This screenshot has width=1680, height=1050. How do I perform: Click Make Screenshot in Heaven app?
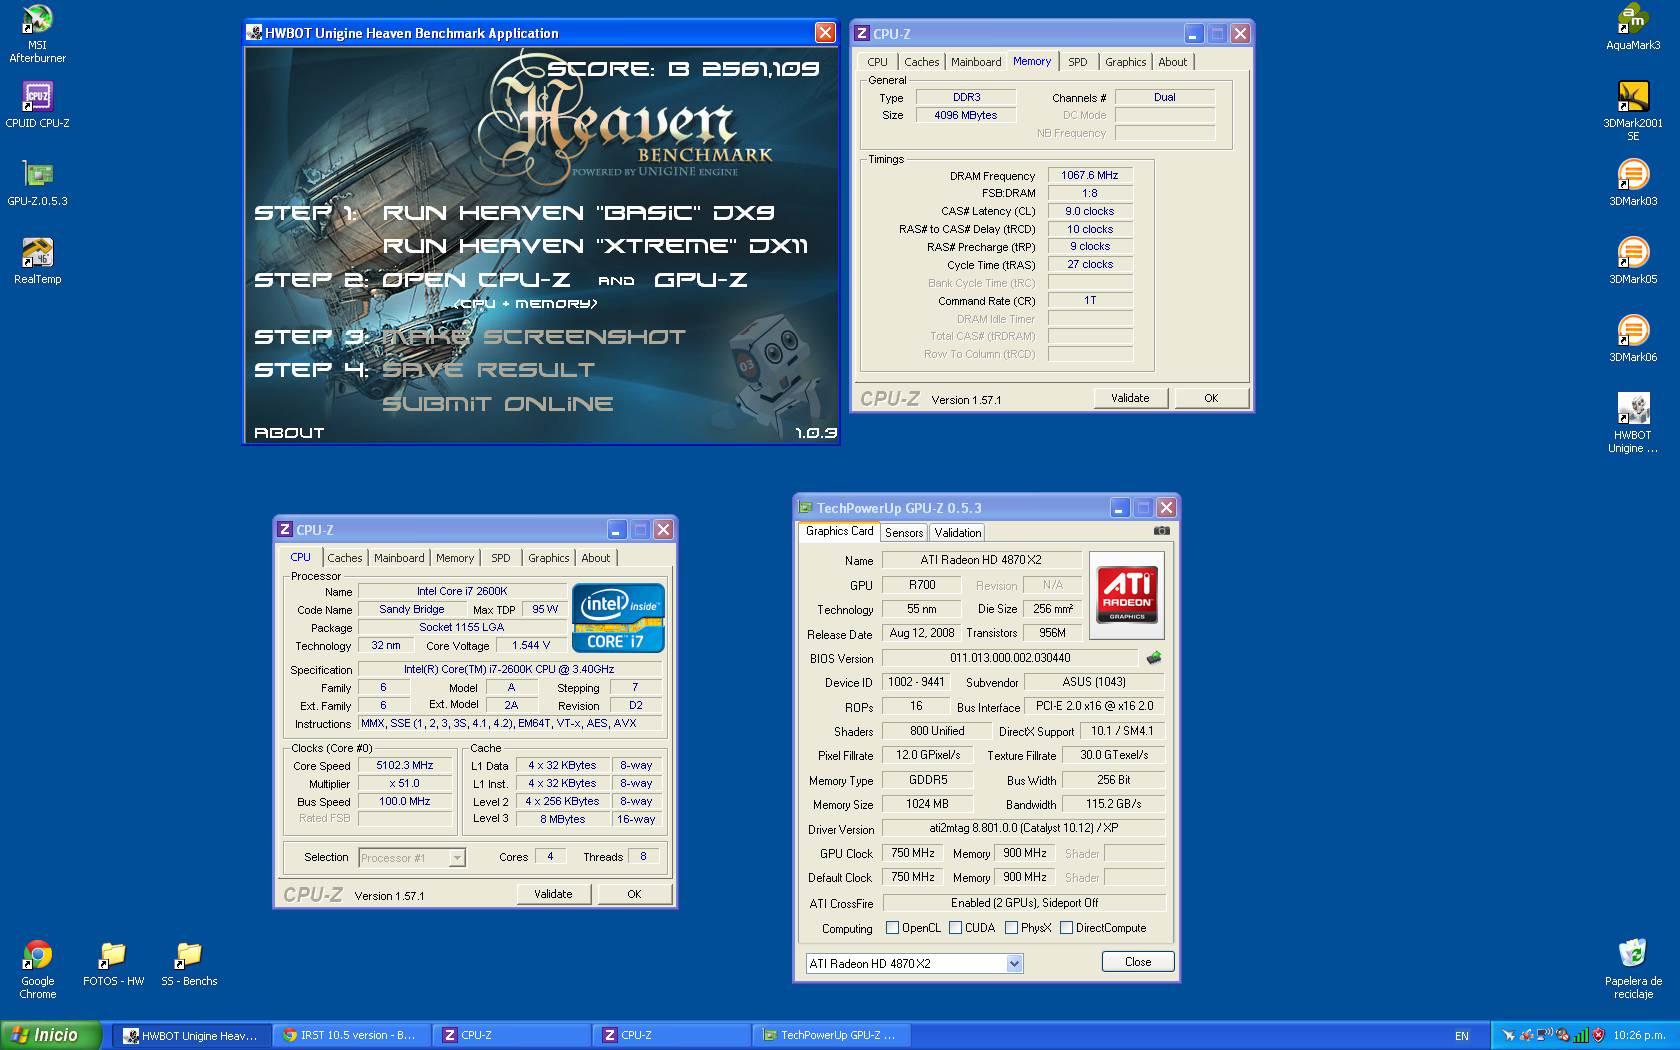[x=534, y=337]
